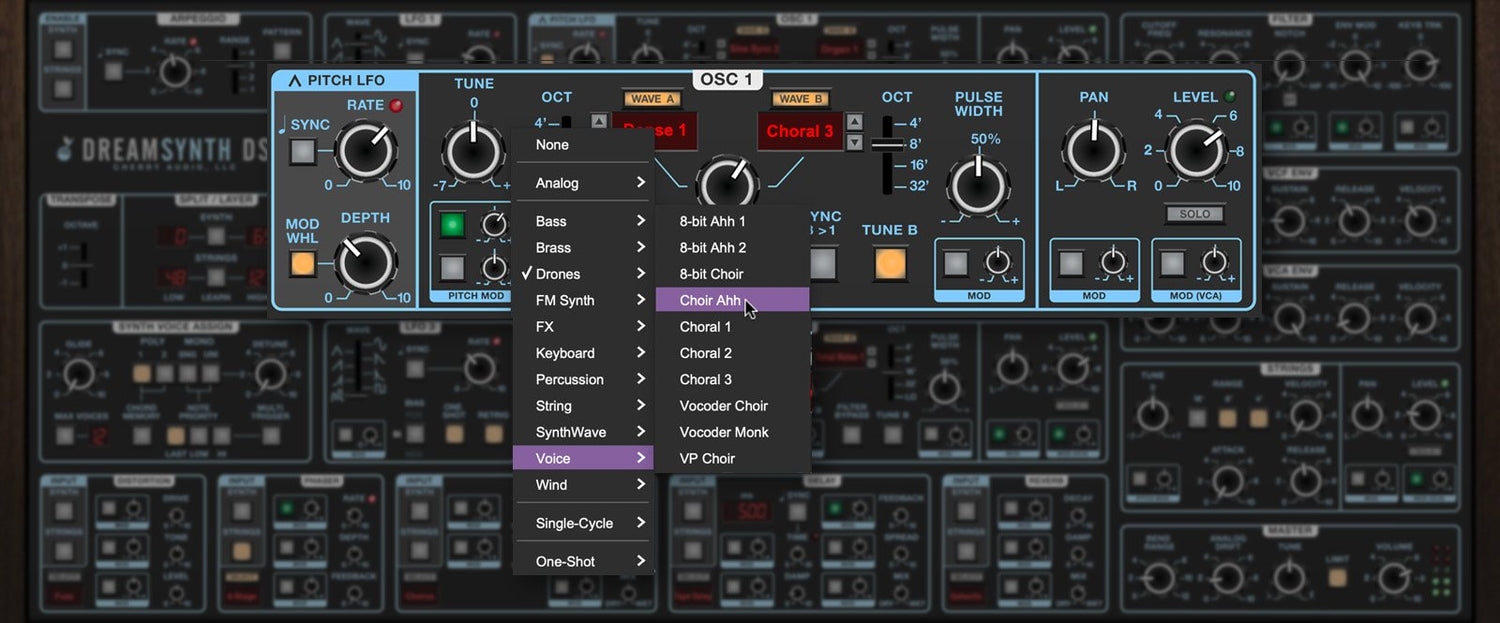Screen dimensions: 1500x623
Task: Toggle the green Pitch Mod button
Action: pos(453,225)
